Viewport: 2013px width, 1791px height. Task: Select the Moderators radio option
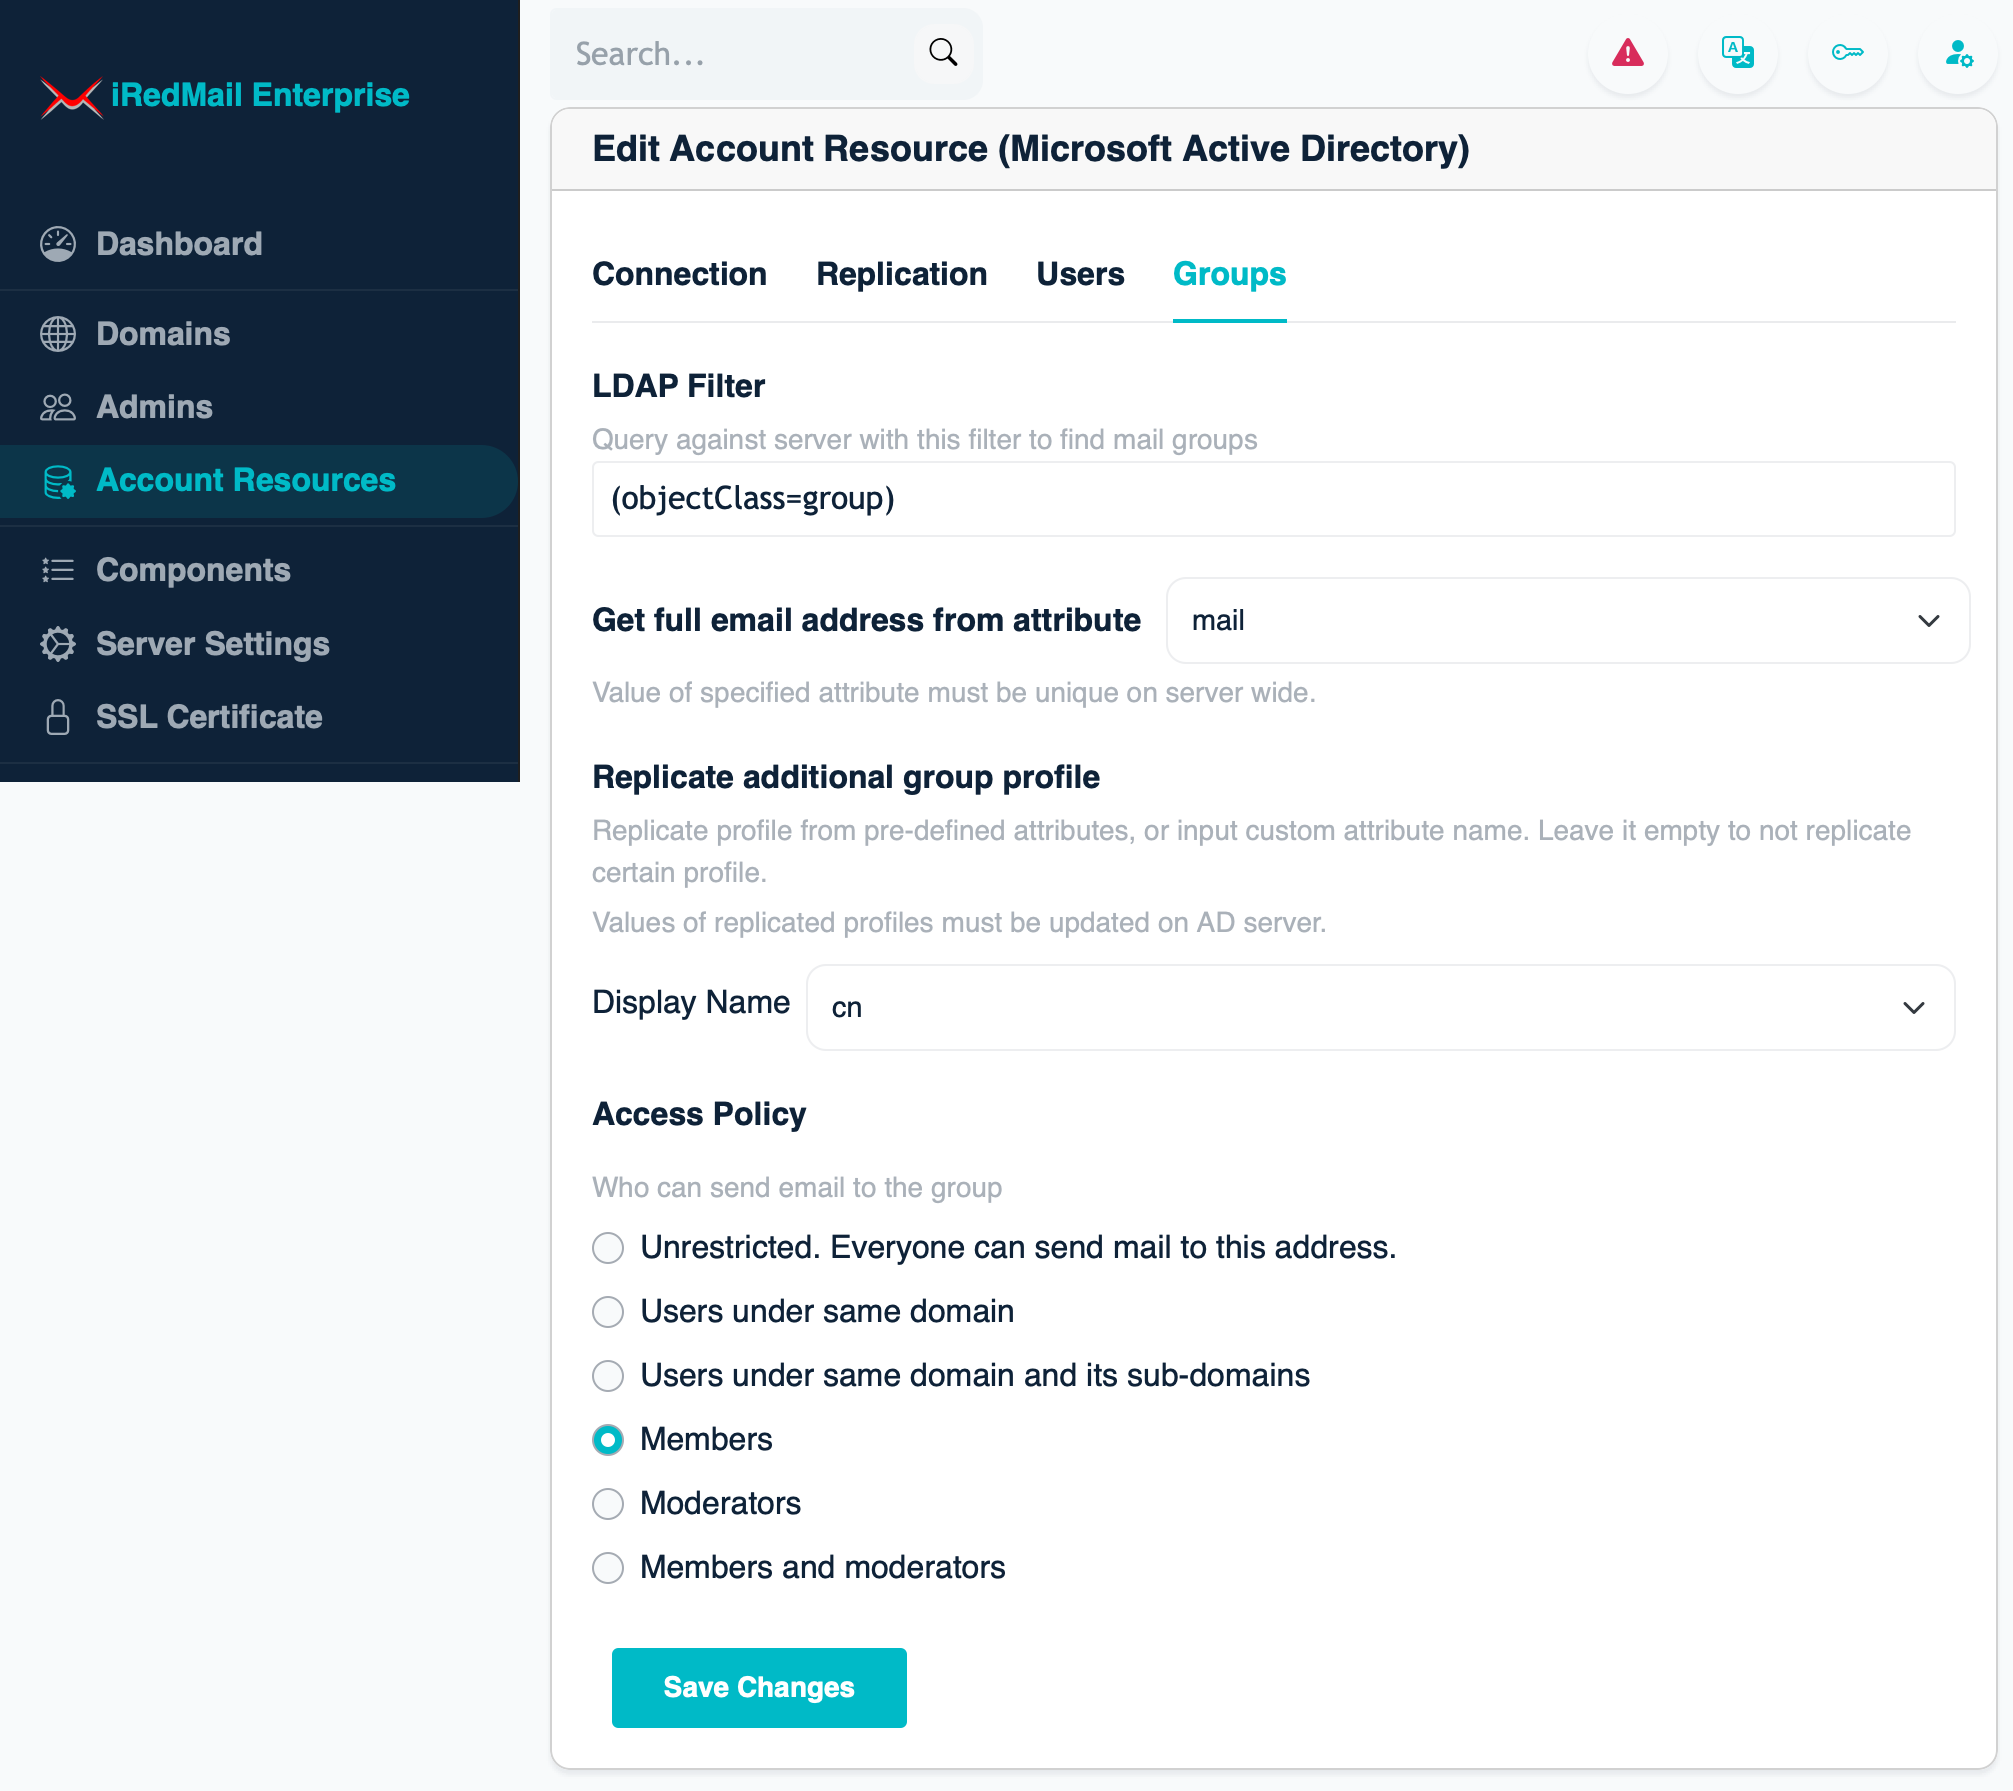[x=608, y=1504]
